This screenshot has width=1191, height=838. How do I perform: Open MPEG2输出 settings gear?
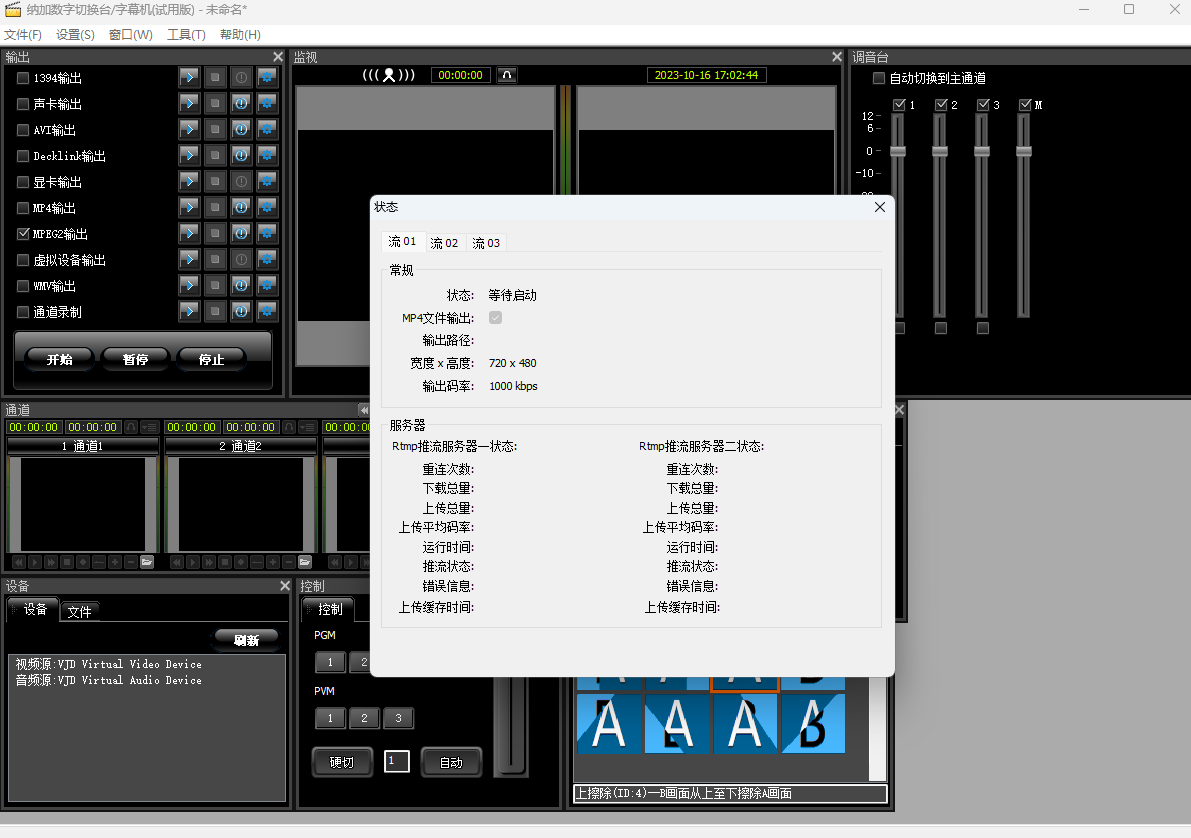267,233
